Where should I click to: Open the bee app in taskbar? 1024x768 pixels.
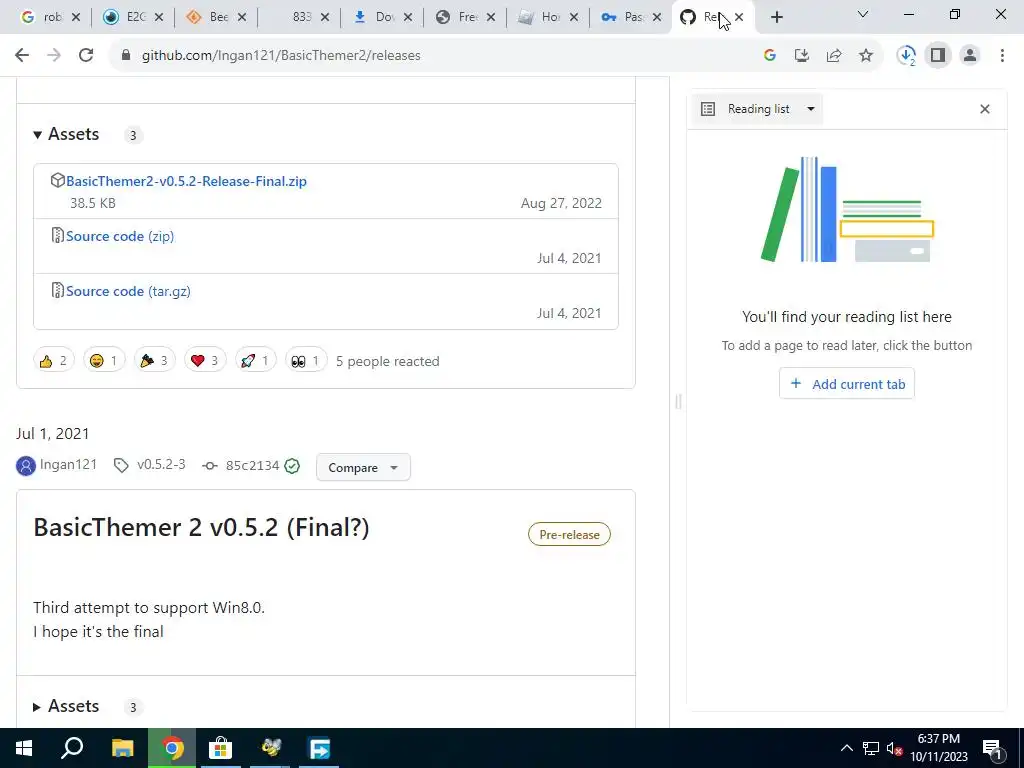coord(270,748)
